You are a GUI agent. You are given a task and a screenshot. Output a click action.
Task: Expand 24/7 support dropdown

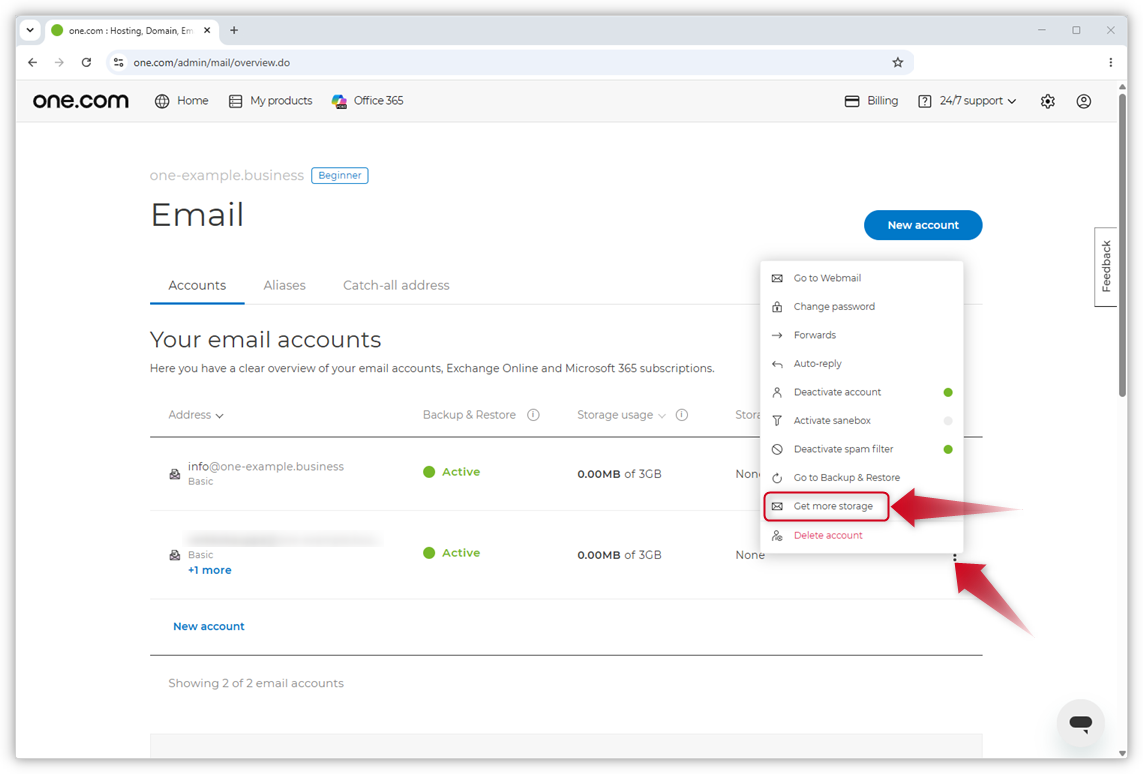[1012, 101]
